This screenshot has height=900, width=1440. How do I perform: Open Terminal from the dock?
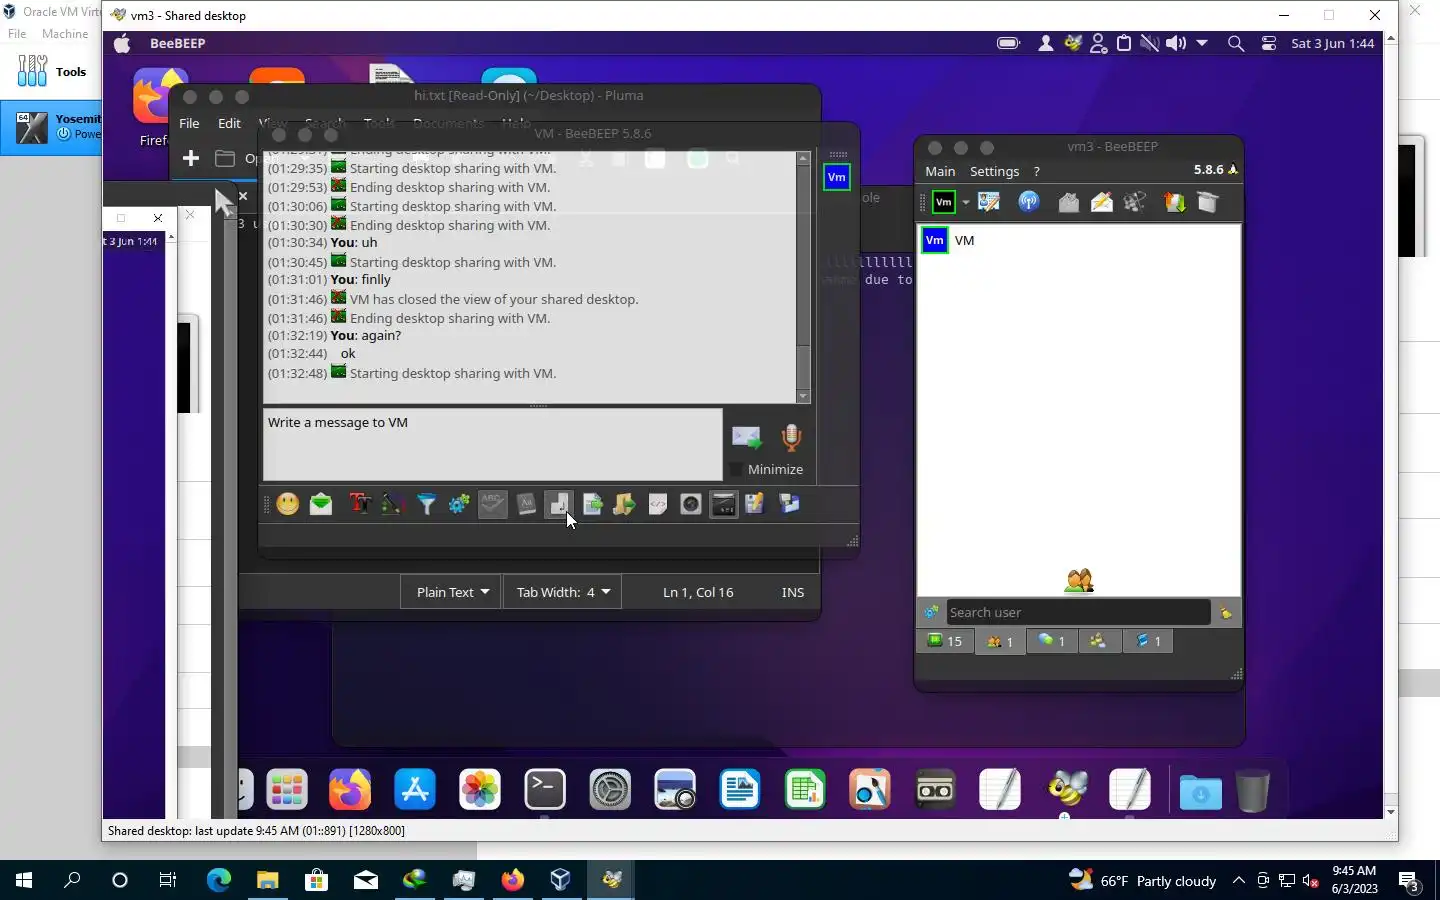(x=545, y=790)
